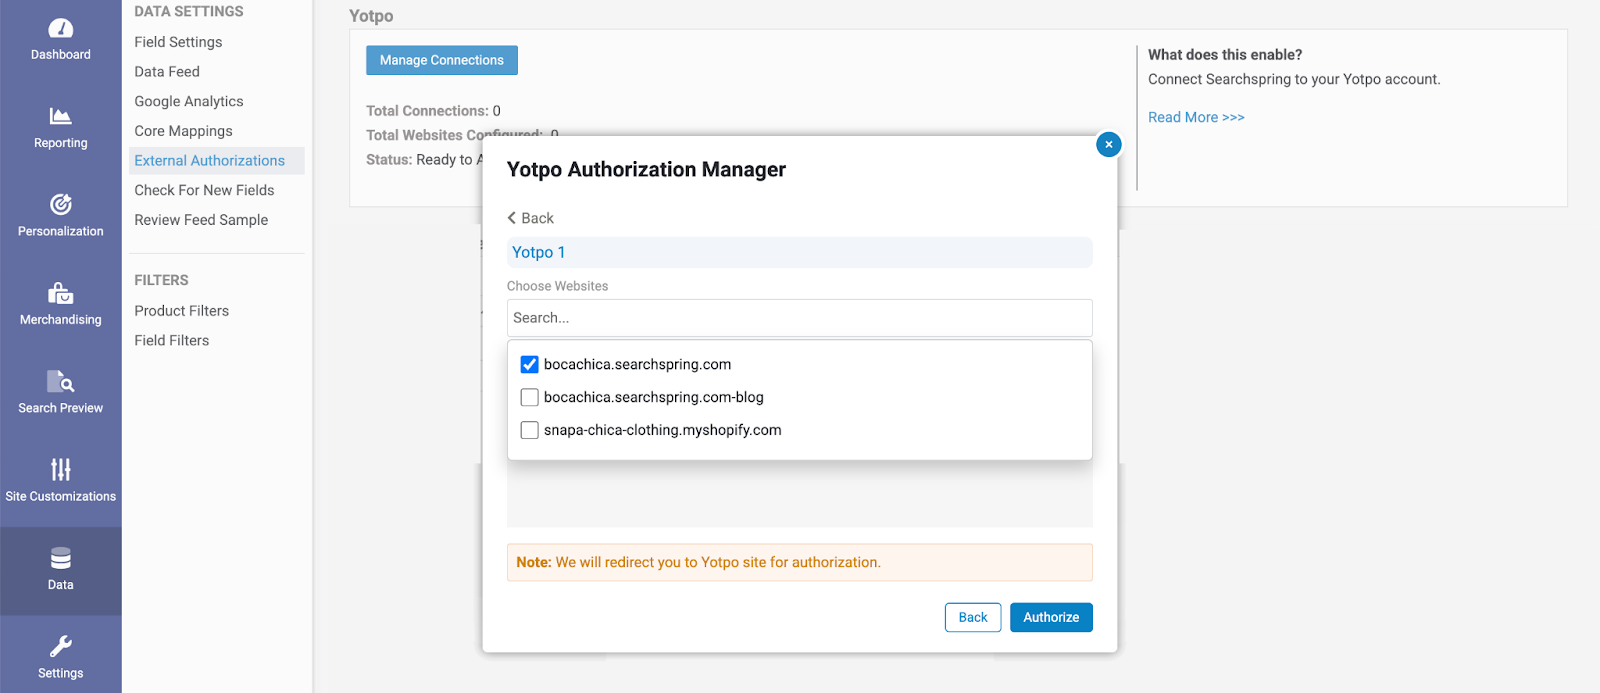Click the Reporting label in sidebar

tap(61, 143)
